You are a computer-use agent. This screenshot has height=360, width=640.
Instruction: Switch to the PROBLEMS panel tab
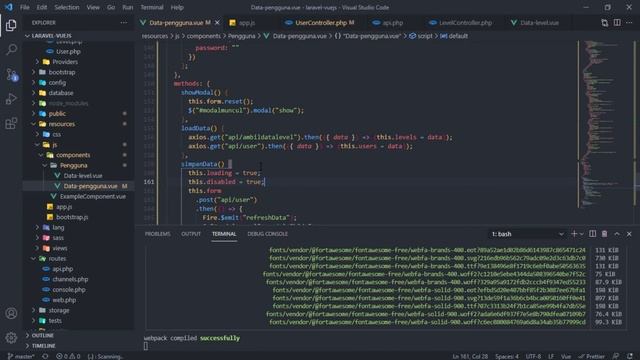point(158,234)
